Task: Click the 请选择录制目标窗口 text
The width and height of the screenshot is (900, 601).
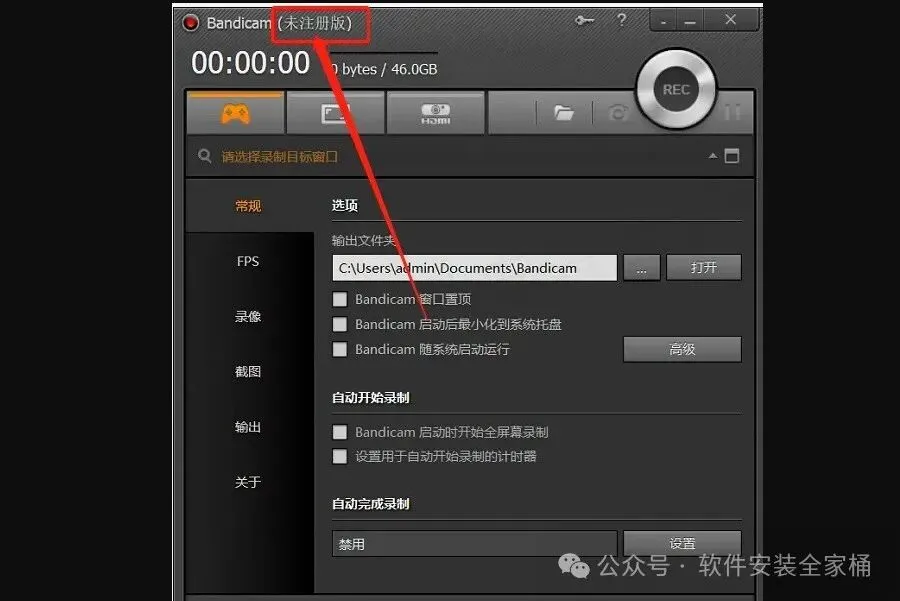Action: pos(280,157)
